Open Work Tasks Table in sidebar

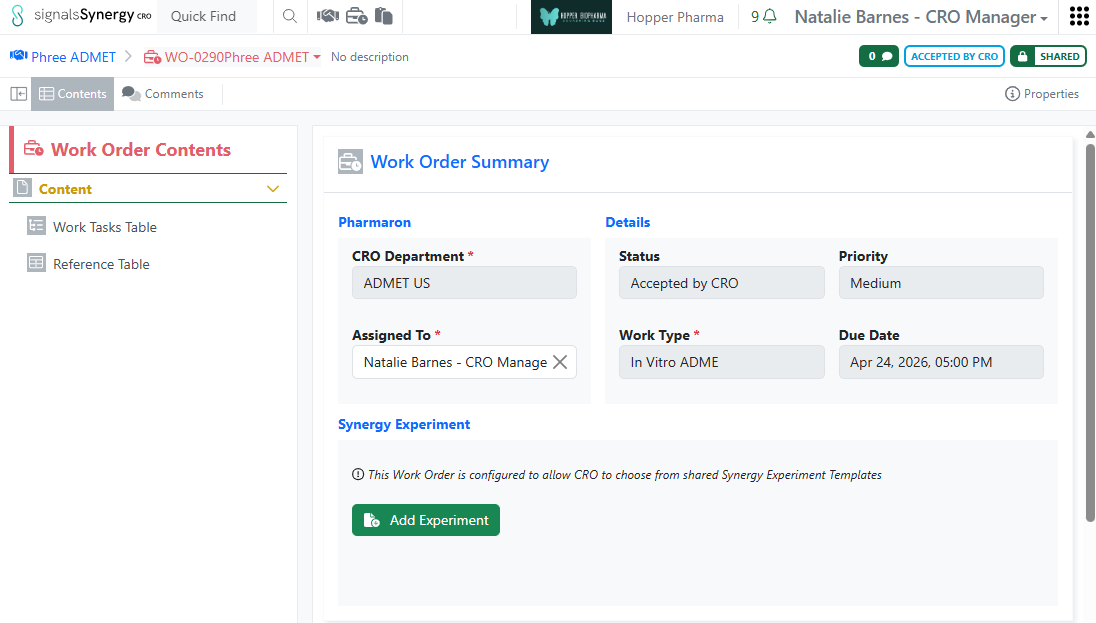[x=104, y=227]
